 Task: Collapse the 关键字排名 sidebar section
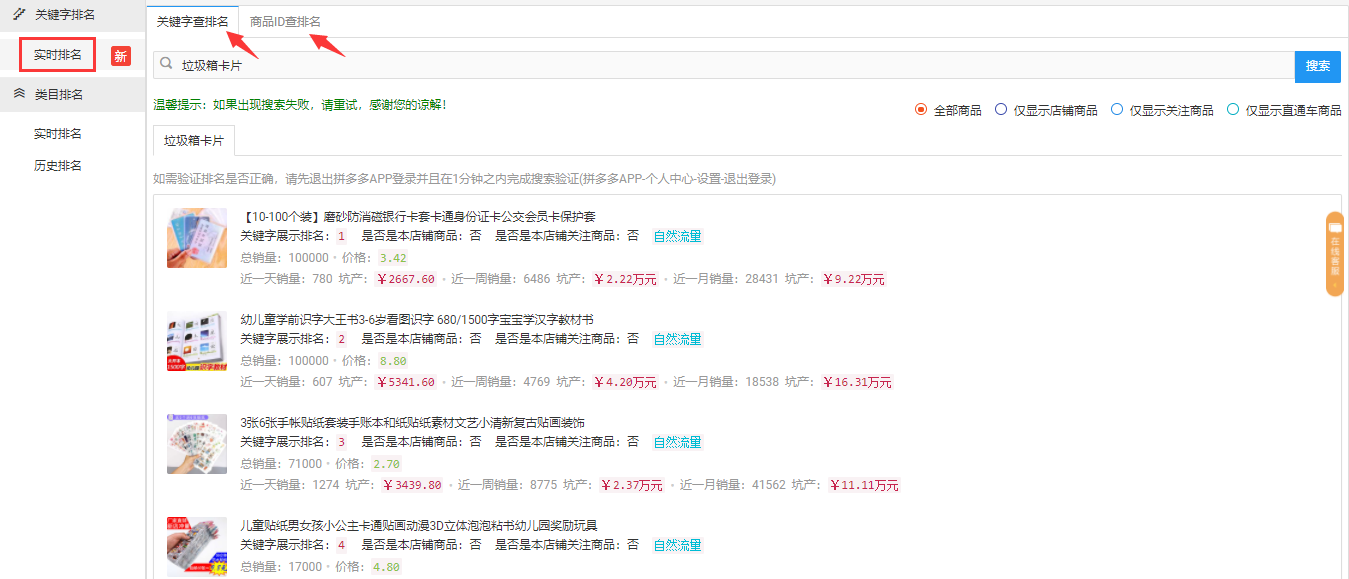65,14
